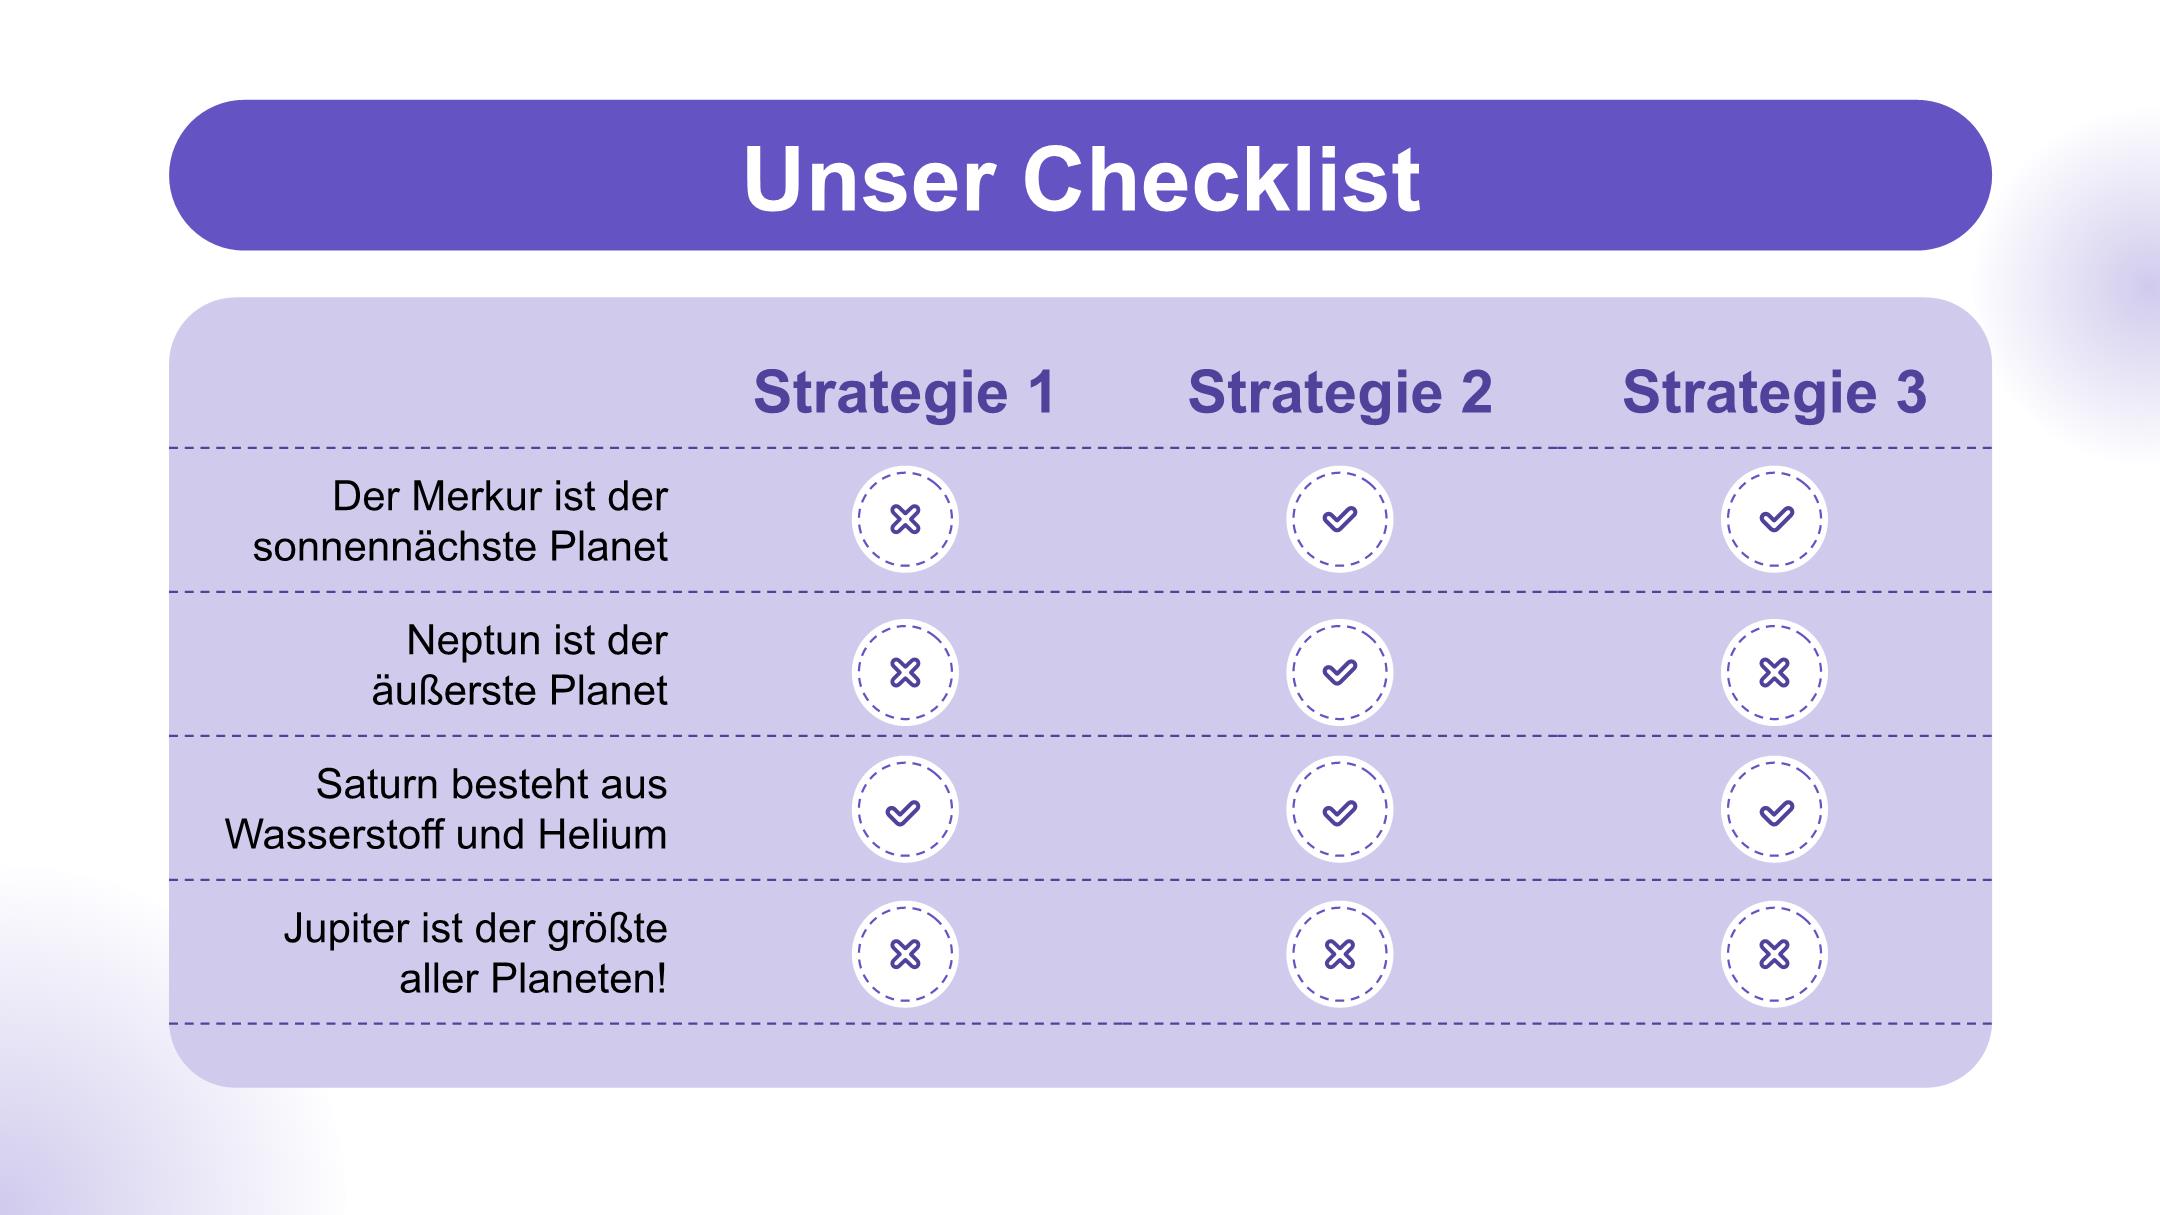Select the text 'Der Merkur ist der sonnennächste Planet'
This screenshot has width=2160, height=1215.
[460, 521]
